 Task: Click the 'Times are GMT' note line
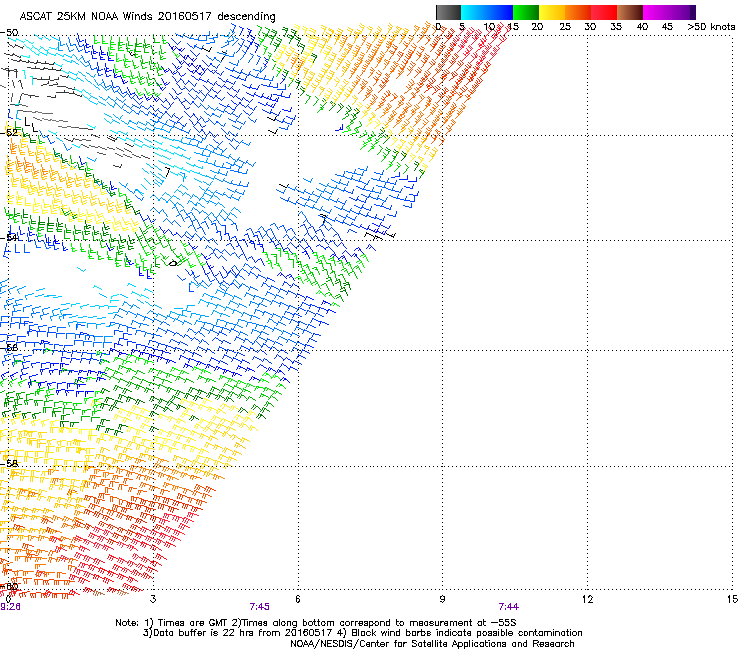pos(316,623)
